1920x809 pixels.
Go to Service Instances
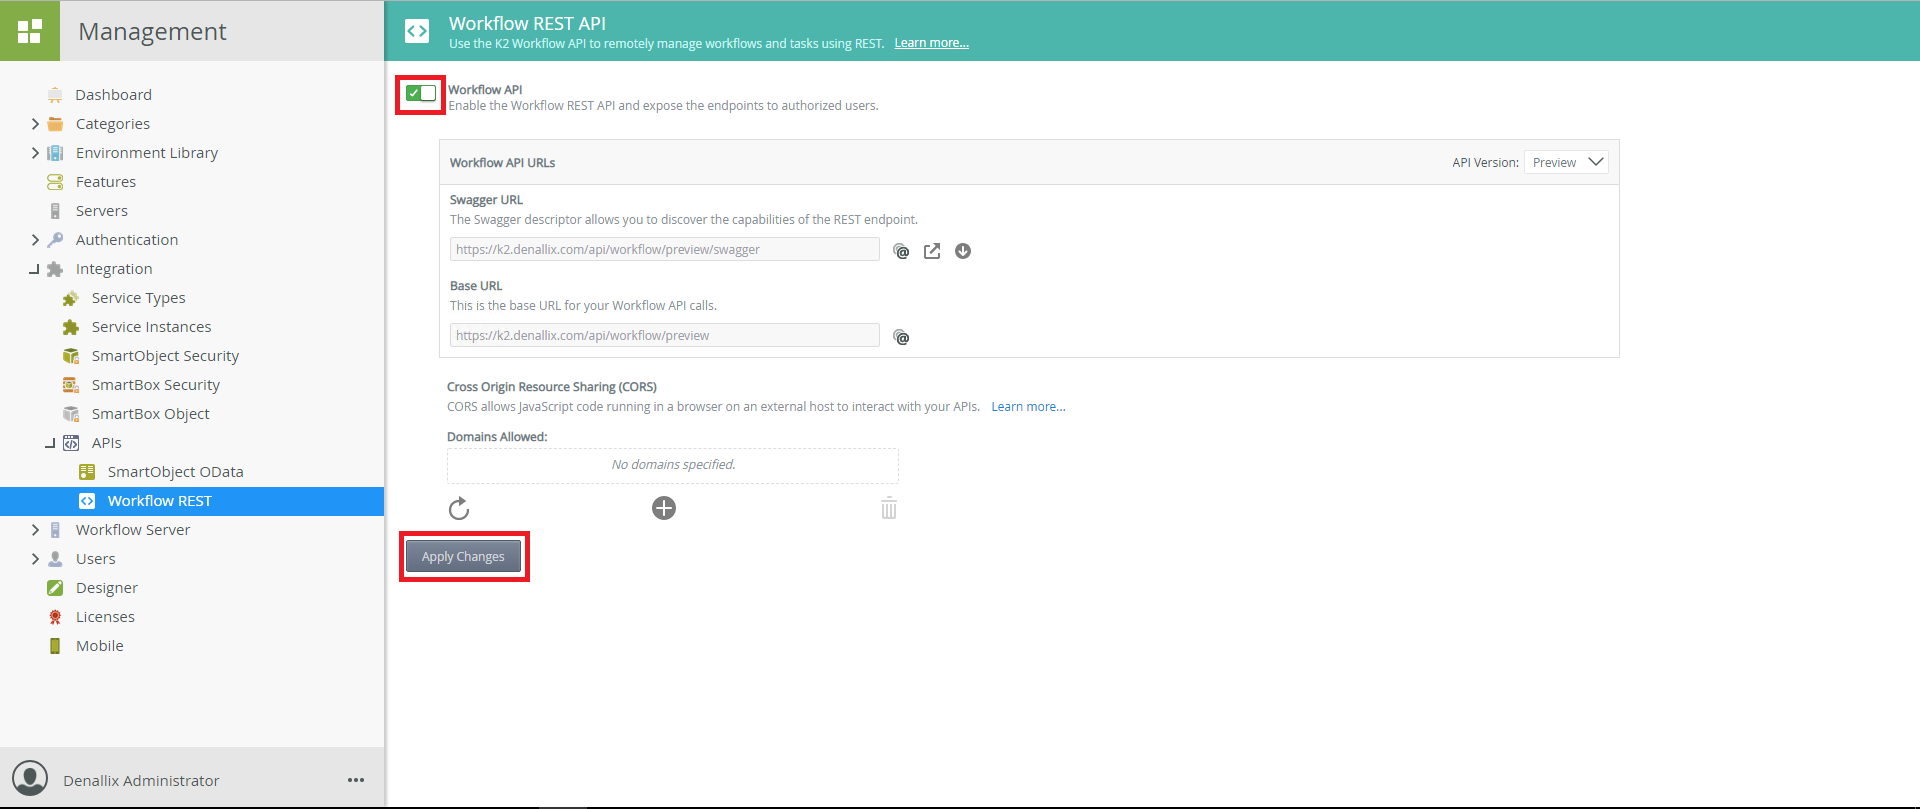151,327
